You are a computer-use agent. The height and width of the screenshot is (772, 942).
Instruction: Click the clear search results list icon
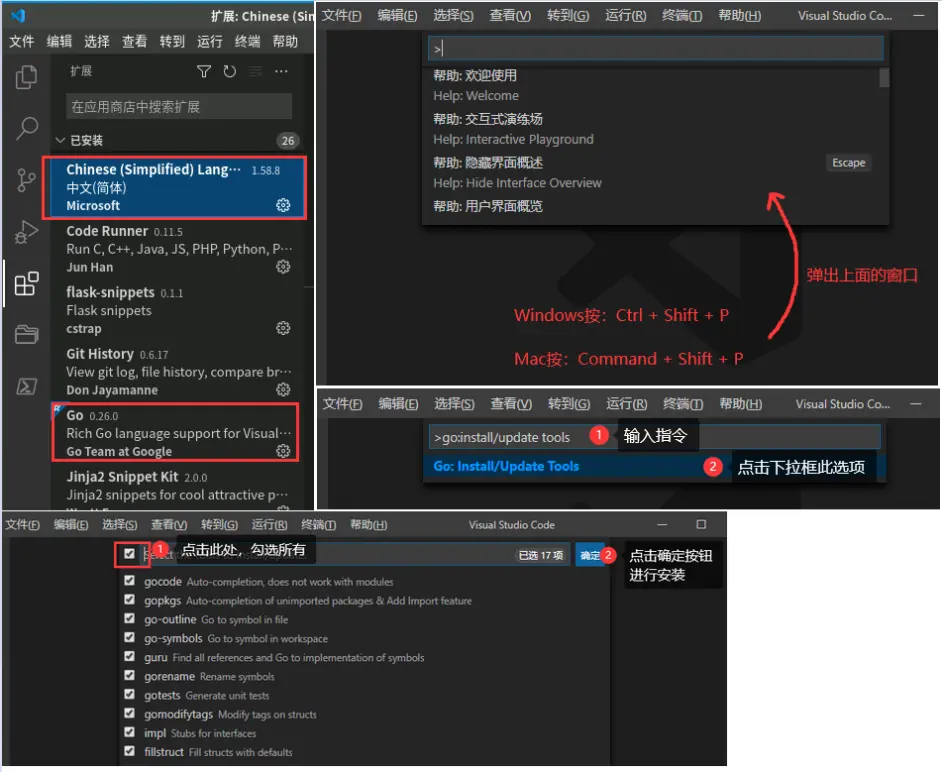click(255, 71)
